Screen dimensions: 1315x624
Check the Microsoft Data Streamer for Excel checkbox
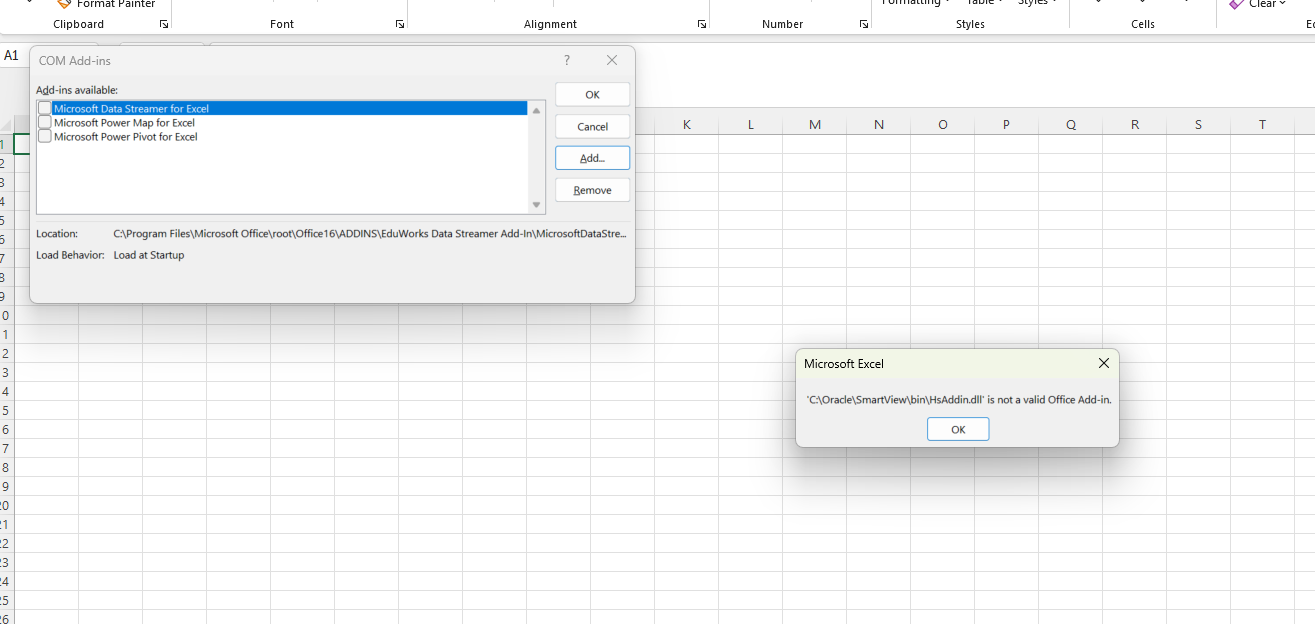[45, 108]
